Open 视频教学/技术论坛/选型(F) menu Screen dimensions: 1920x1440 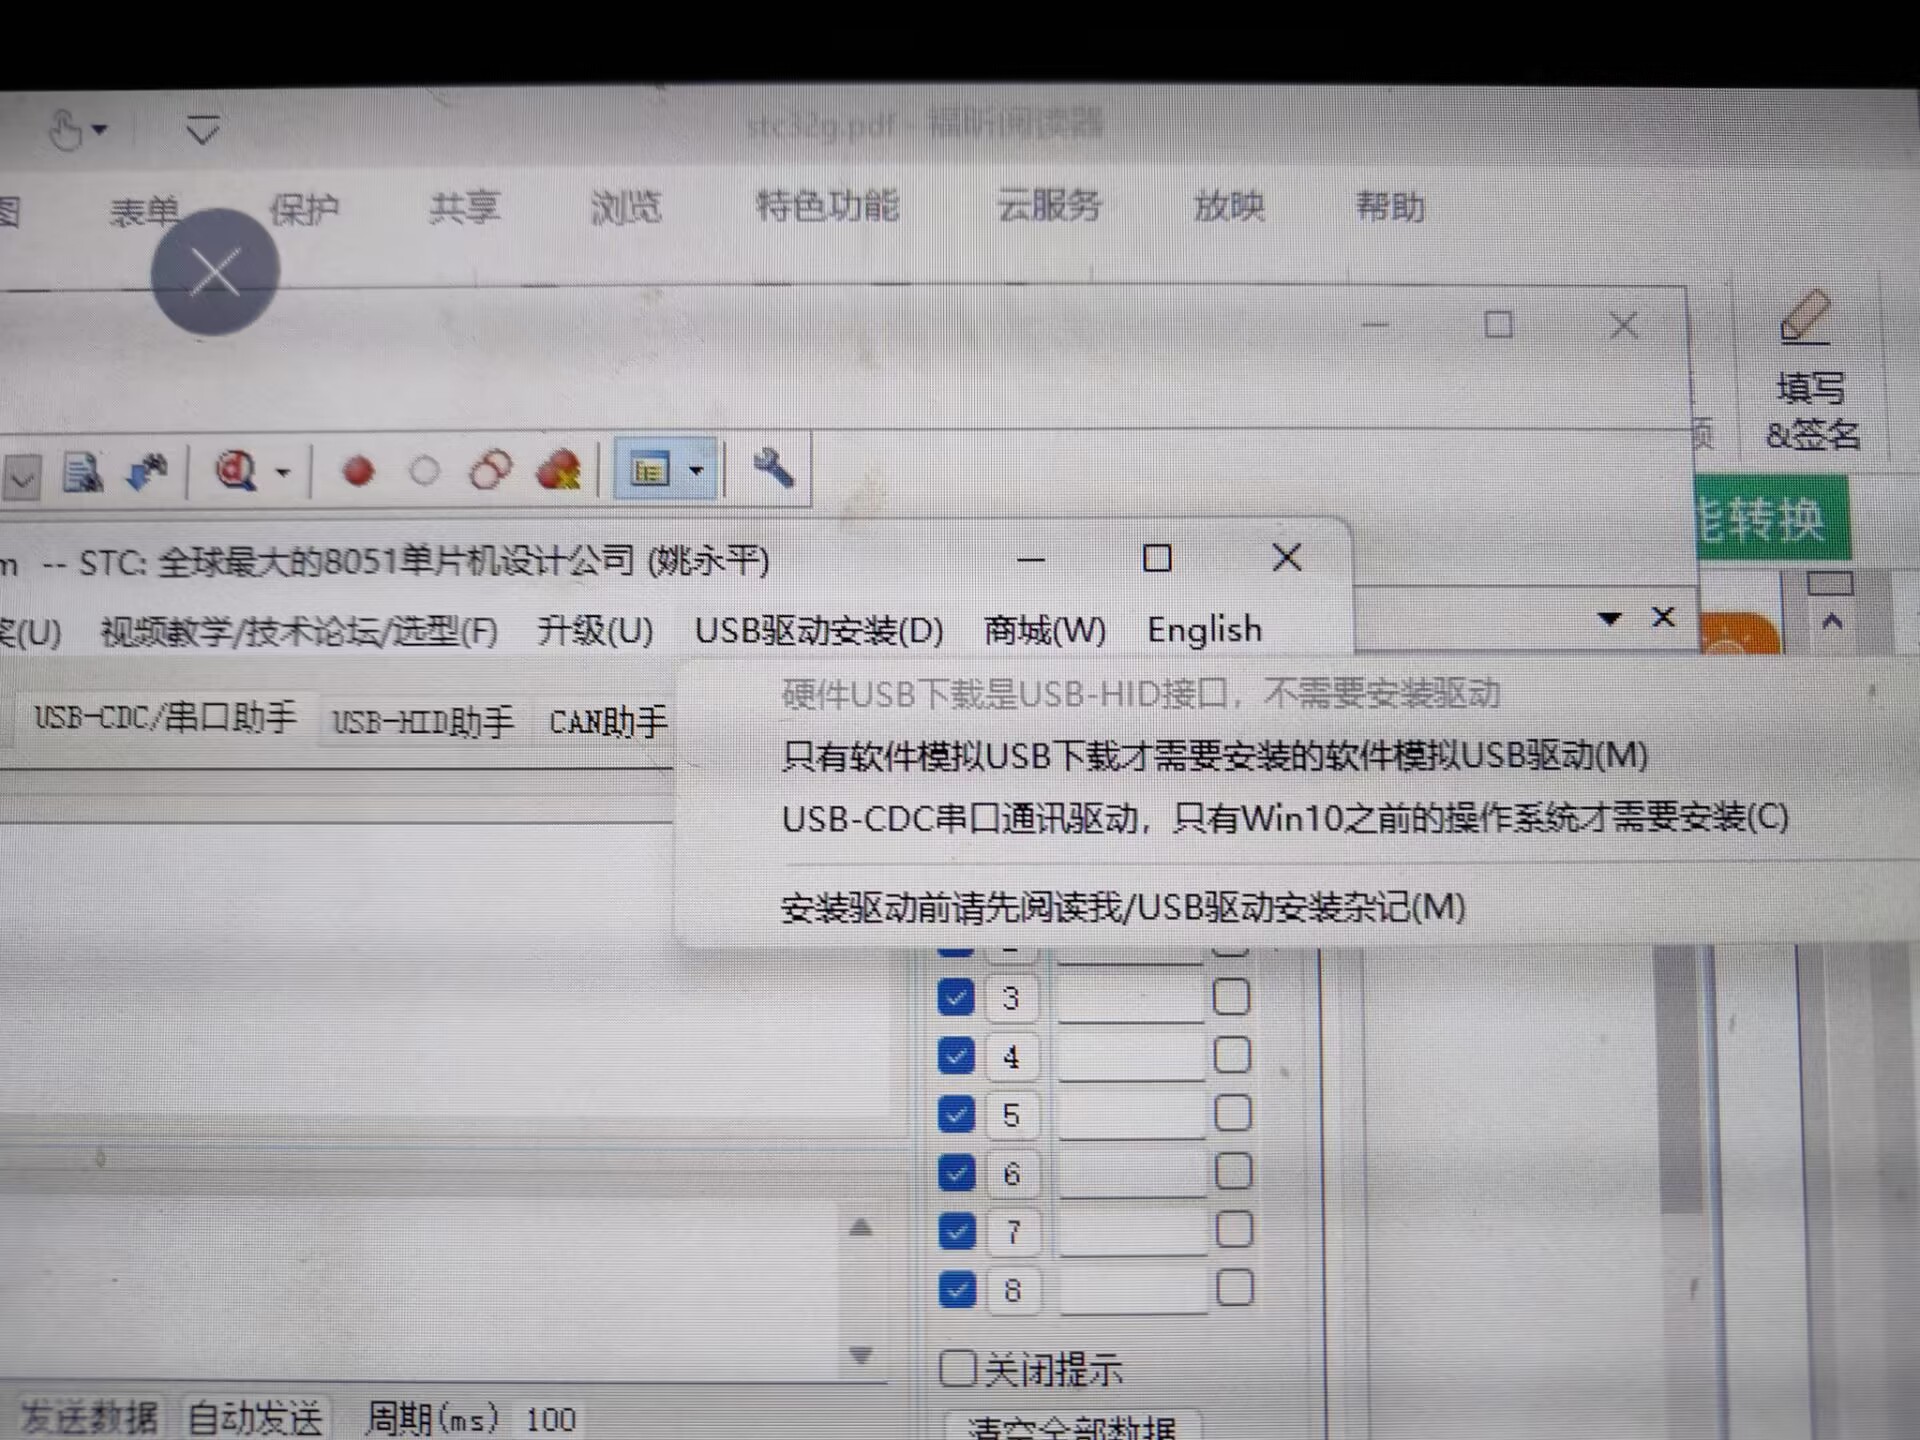299,632
